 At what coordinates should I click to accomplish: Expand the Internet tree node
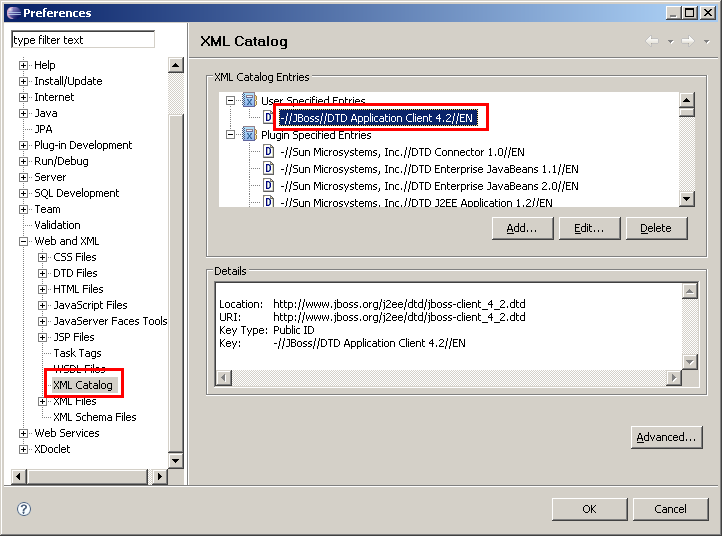click(x=23, y=98)
